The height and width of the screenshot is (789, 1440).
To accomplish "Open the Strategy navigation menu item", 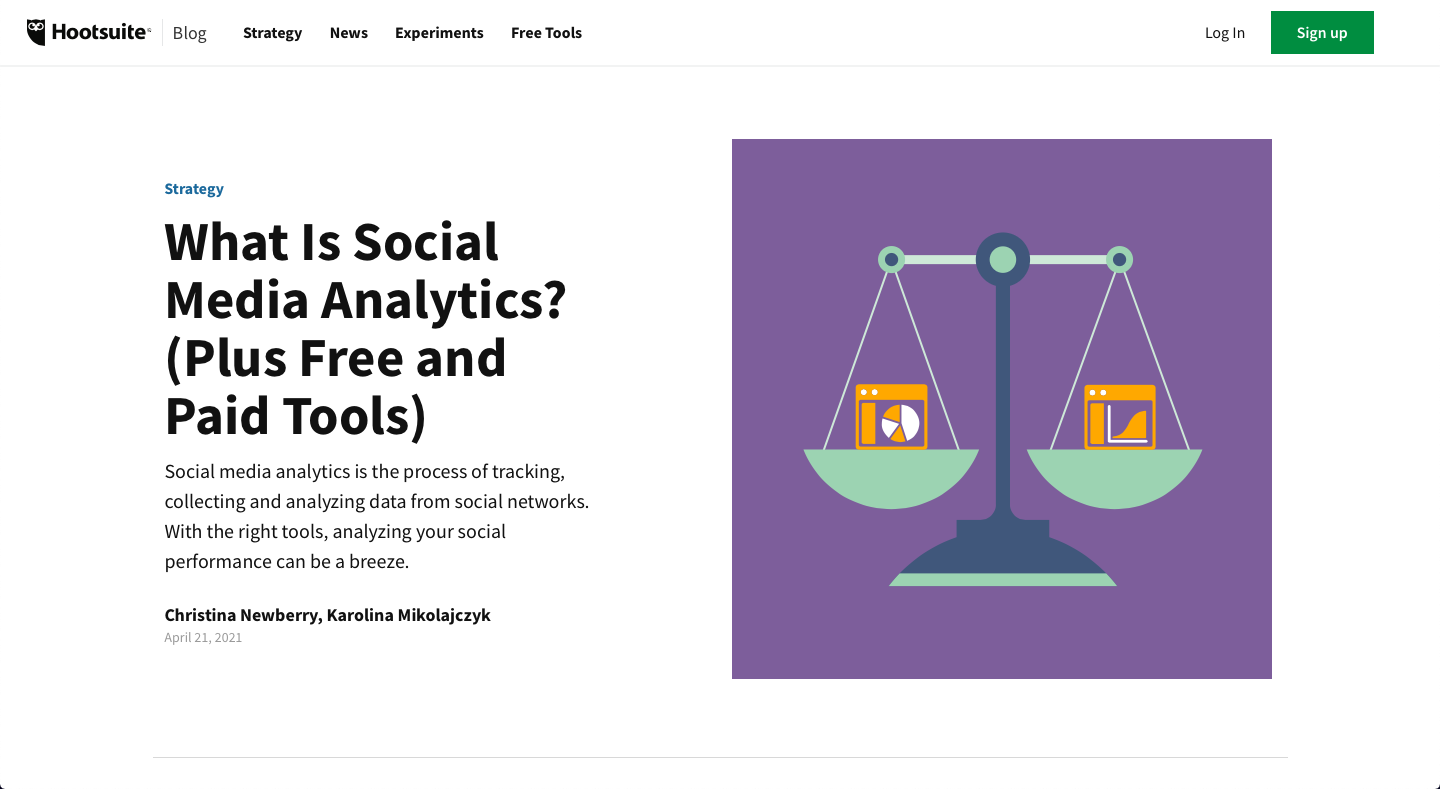I will coord(272,33).
